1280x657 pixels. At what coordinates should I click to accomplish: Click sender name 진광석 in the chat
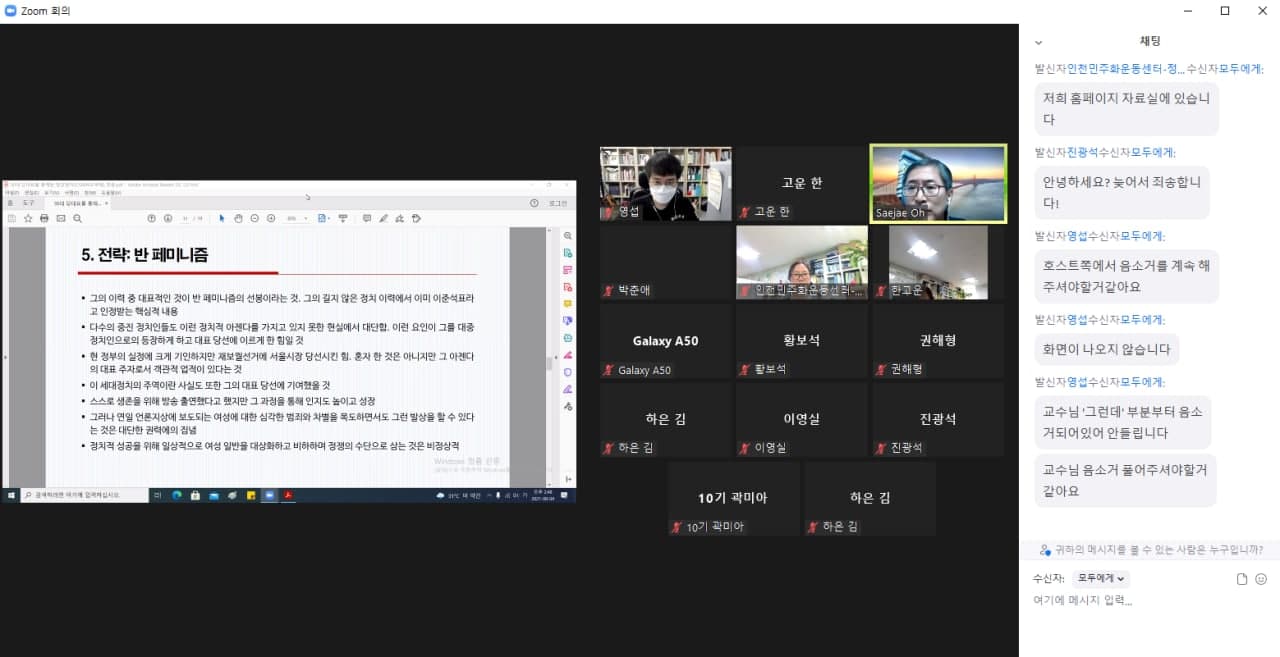click(x=1082, y=152)
